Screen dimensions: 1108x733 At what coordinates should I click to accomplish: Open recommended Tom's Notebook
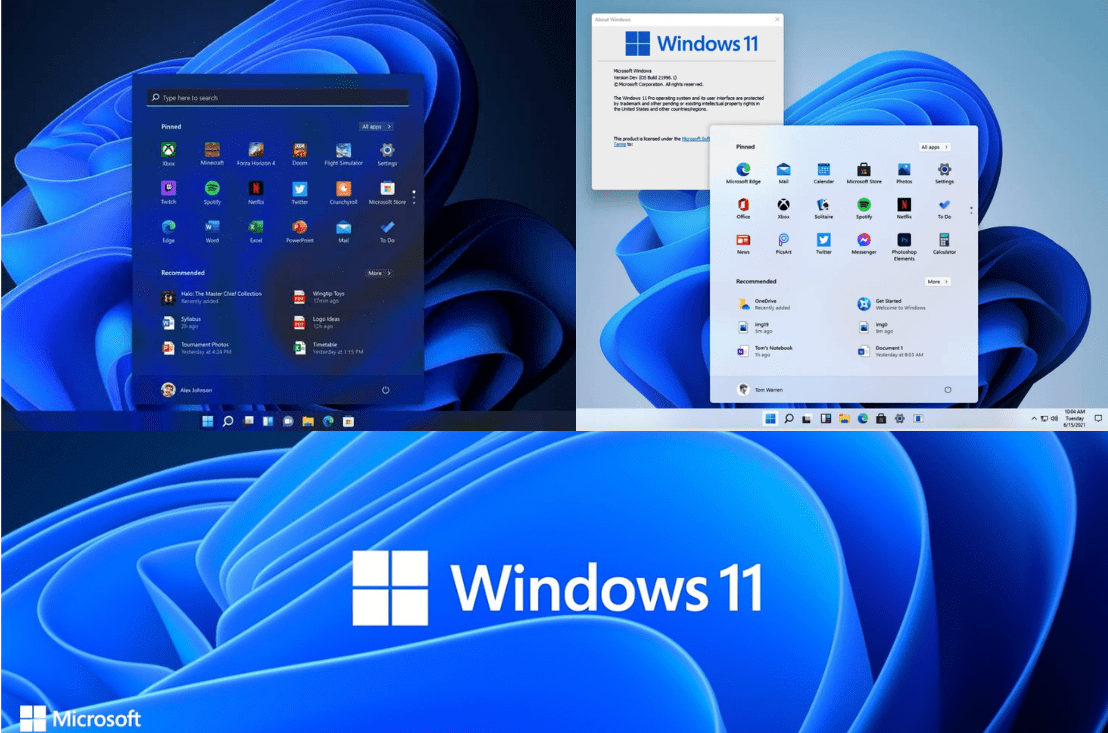click(765, 351)
